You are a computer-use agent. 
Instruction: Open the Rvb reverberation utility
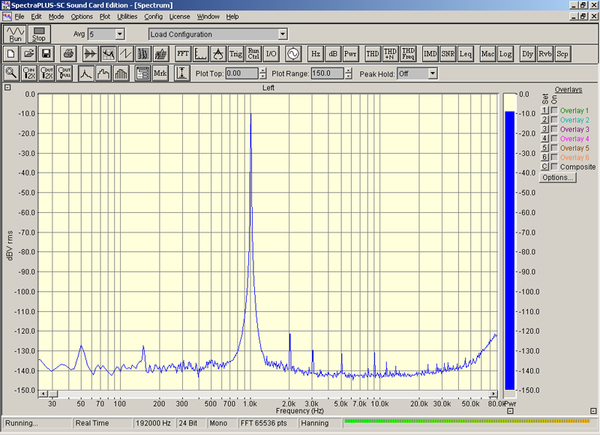pos(545,54)
